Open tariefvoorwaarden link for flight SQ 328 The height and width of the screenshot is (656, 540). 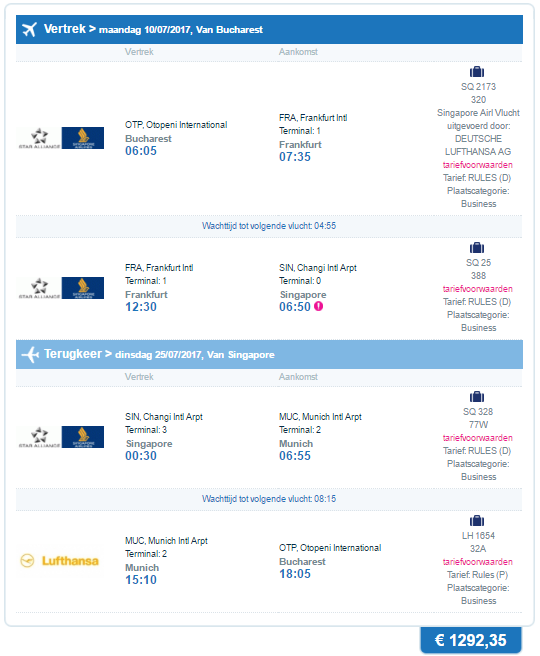[x=478, y=438]
